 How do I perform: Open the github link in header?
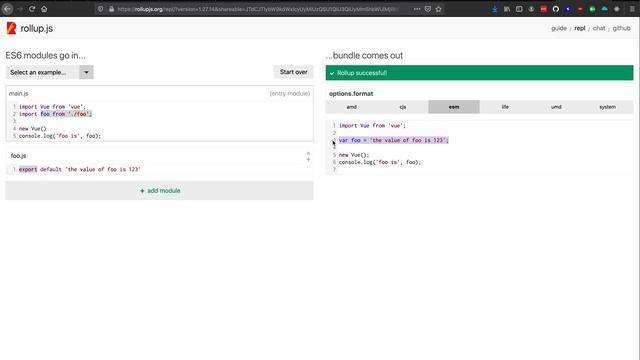621,28
